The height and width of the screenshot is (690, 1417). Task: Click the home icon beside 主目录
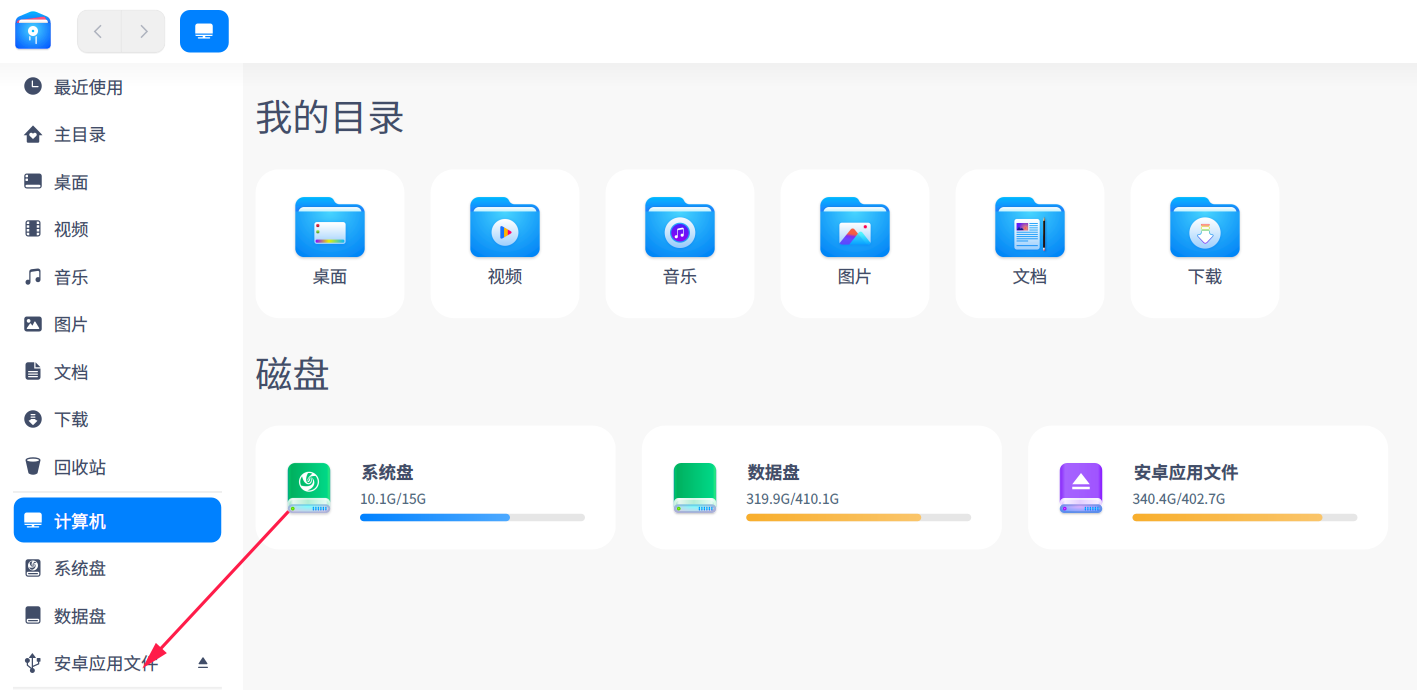pos(33,134)
